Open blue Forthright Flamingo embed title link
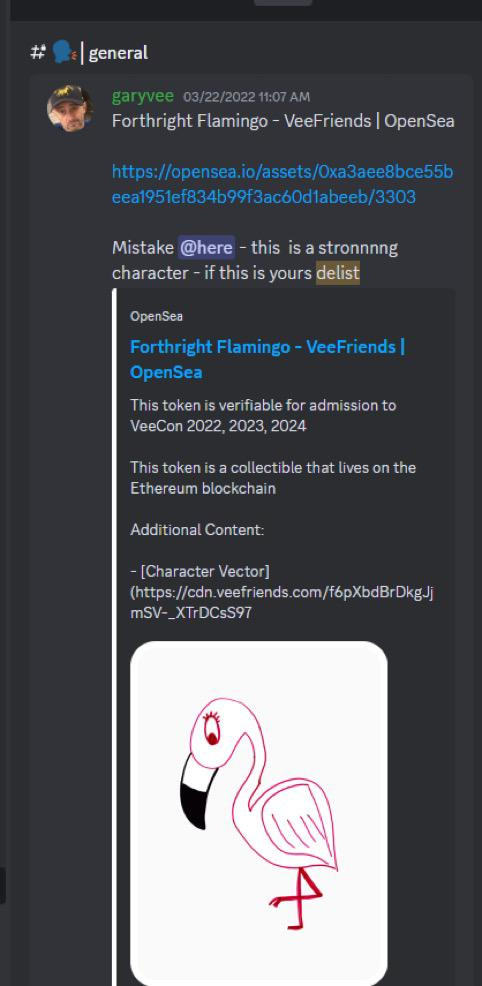Image resolution: width=482 pixels, height=986 pixels. [268, 359]
